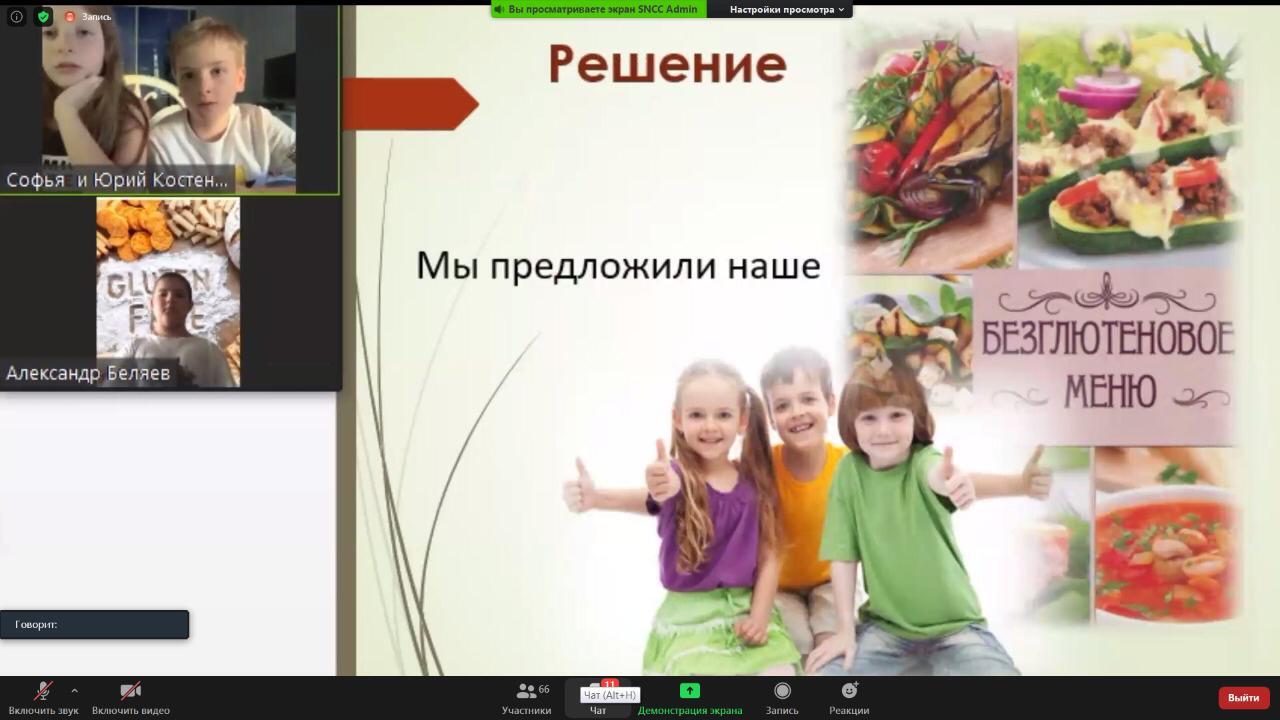Leave the meeting with the Выйти button
Image resolution: width=1280 pixels, height=720 pixels.
click(1243, 697)
